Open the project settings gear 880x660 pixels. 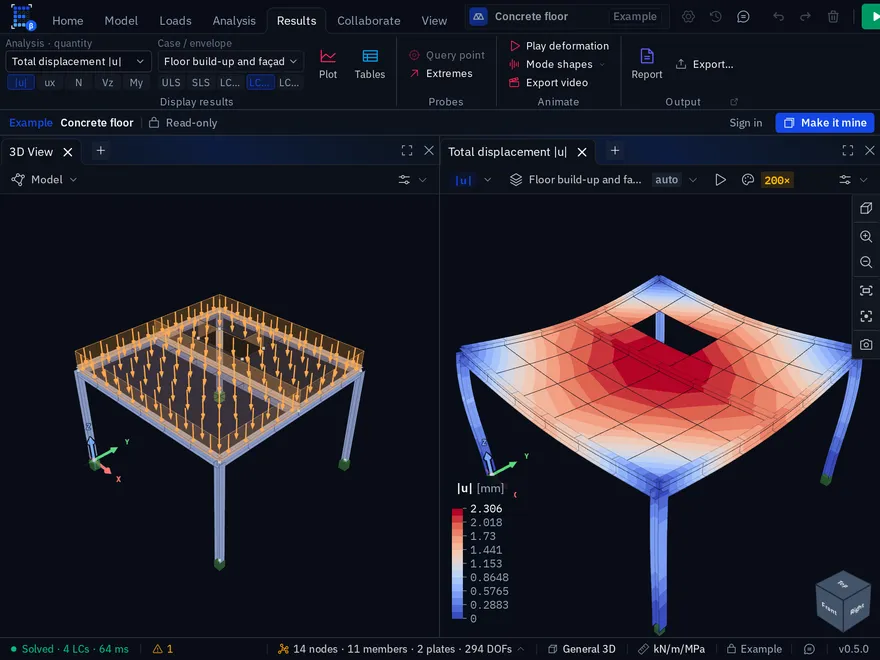pyautogui.click(x=688, y=17)
